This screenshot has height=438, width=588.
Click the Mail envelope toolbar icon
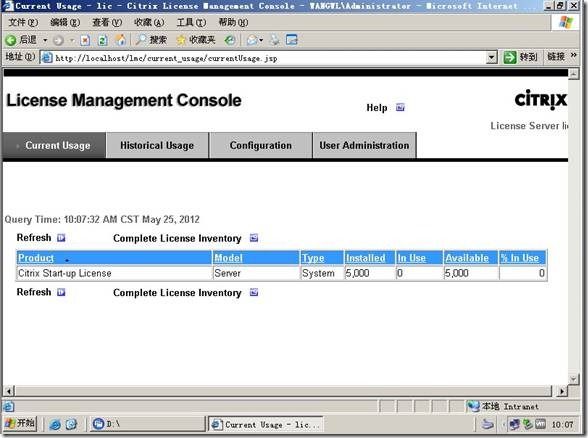(x=252, y=40)
